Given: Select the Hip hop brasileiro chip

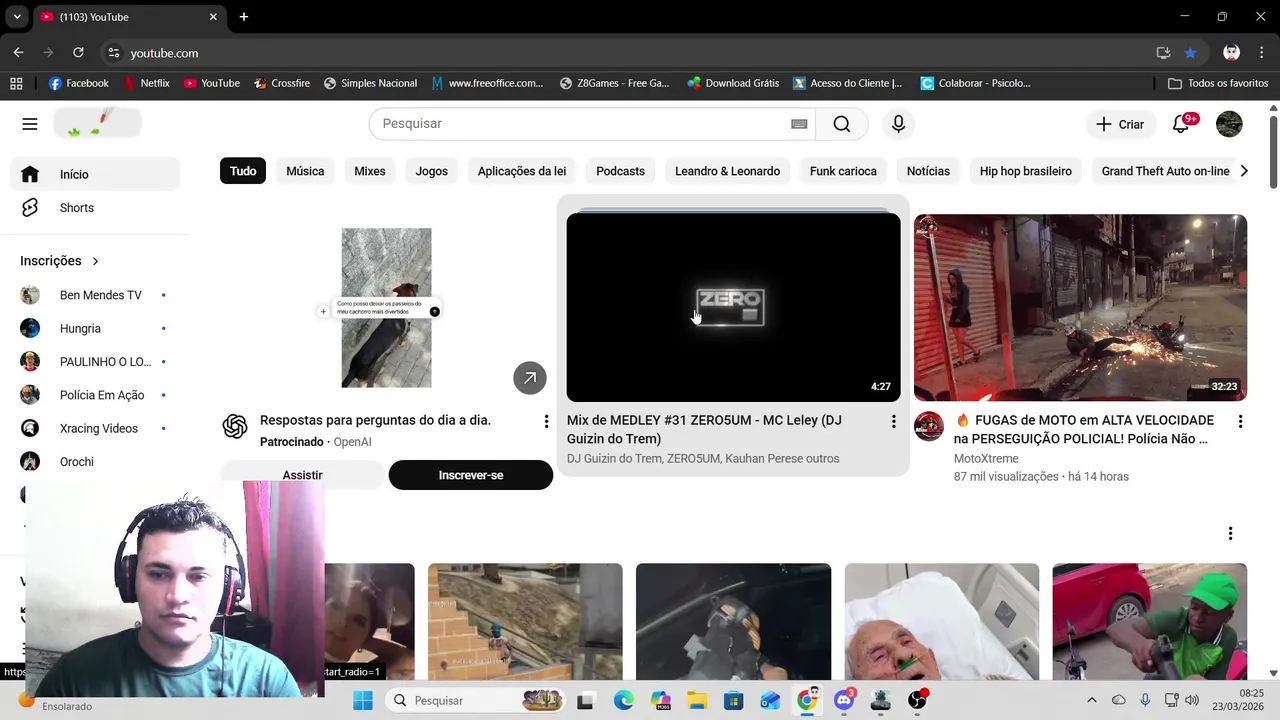Looking at the screenshot, I should point(1026,171).
